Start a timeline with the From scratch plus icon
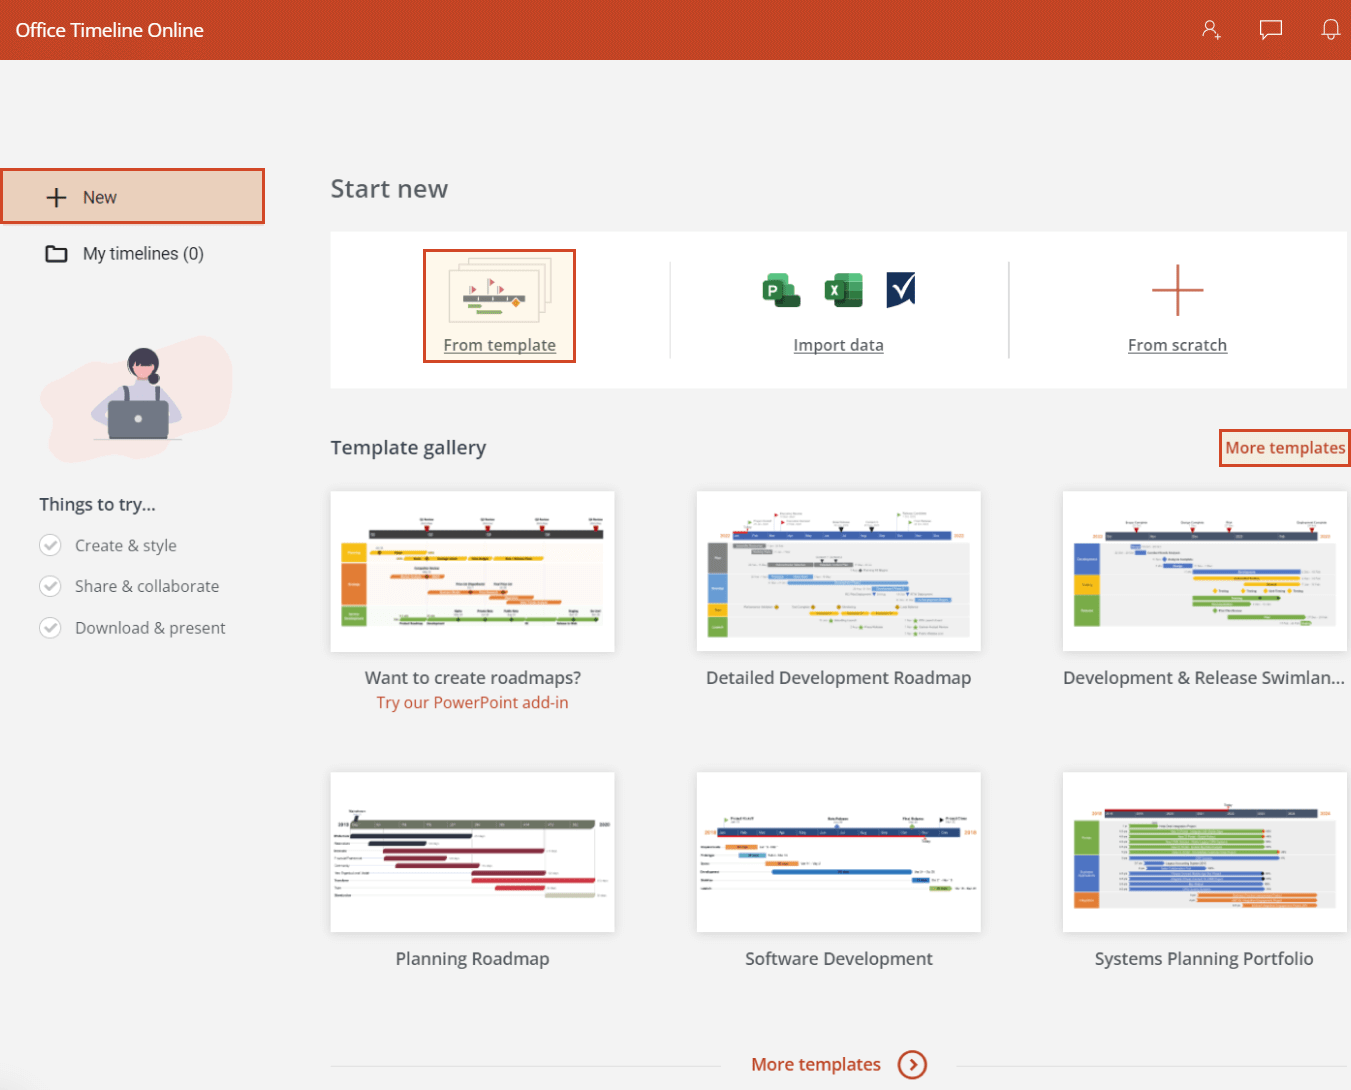This screenshot has width=1351, height=1090. point(1177,290)
